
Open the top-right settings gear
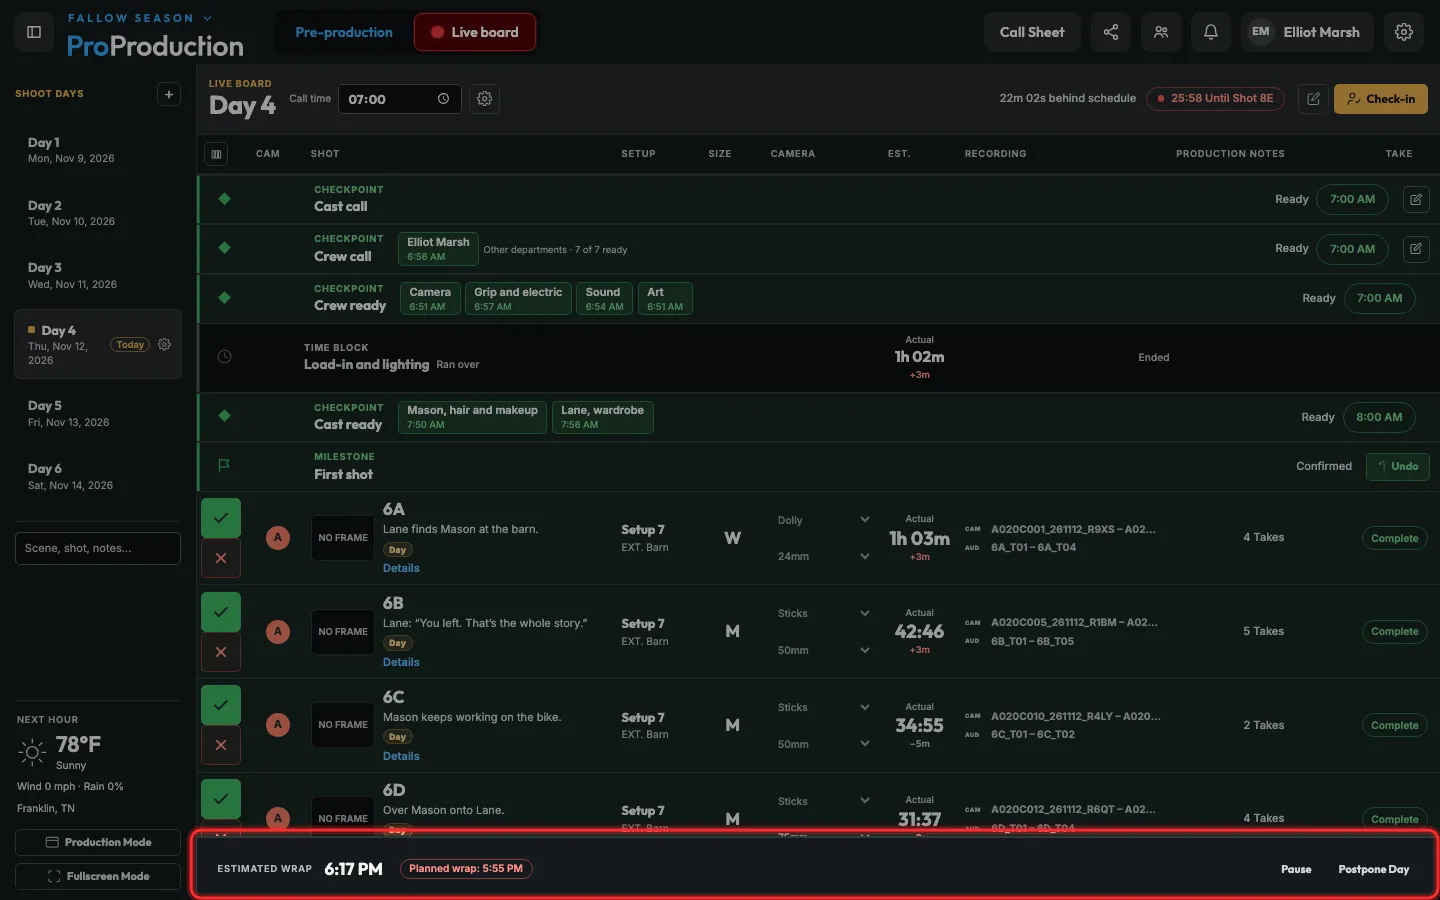(1404, 32)
